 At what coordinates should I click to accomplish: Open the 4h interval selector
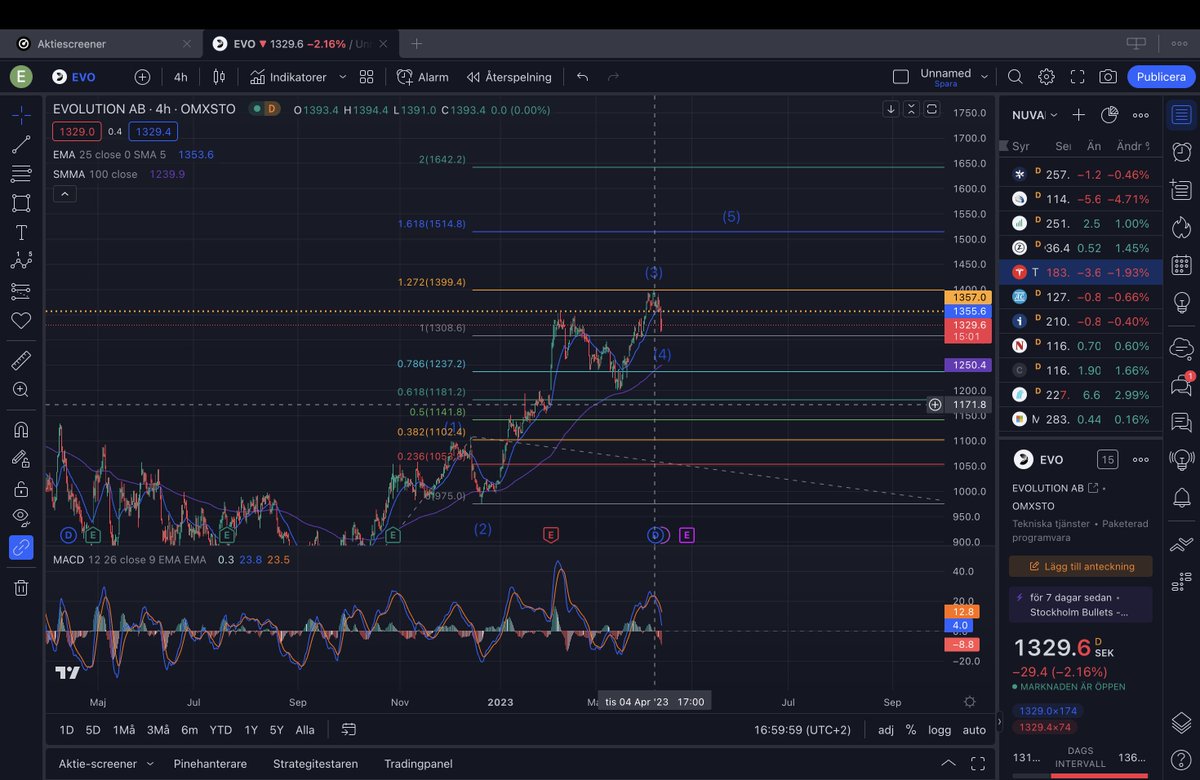(180, 77)
